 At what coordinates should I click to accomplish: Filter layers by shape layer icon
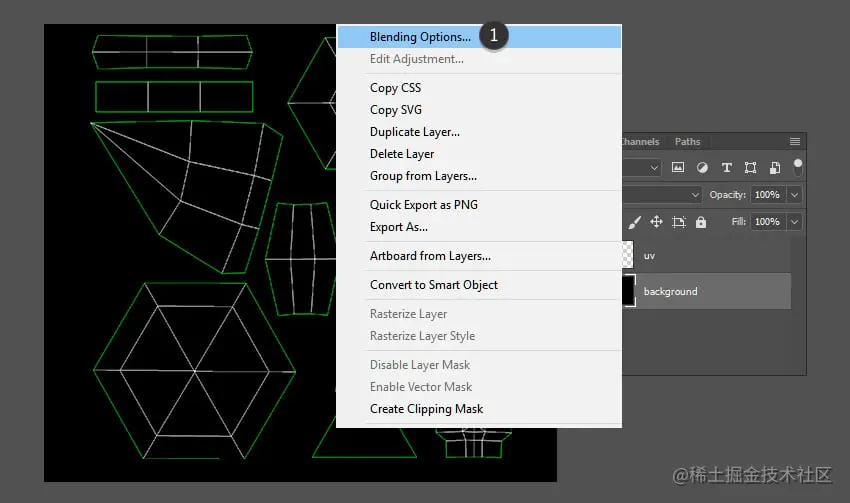tap(750, 167)
